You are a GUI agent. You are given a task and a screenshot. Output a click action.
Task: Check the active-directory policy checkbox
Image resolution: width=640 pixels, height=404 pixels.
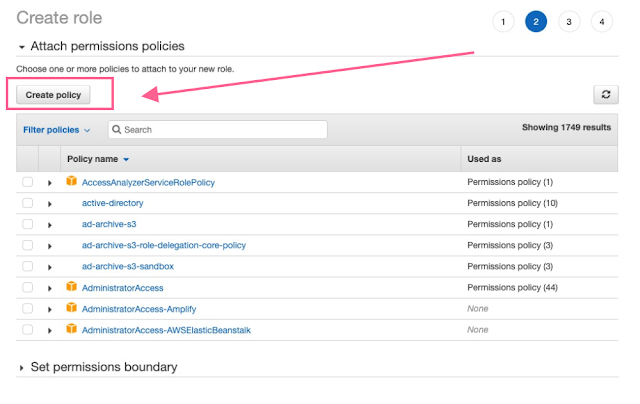[x=28, y=203]
